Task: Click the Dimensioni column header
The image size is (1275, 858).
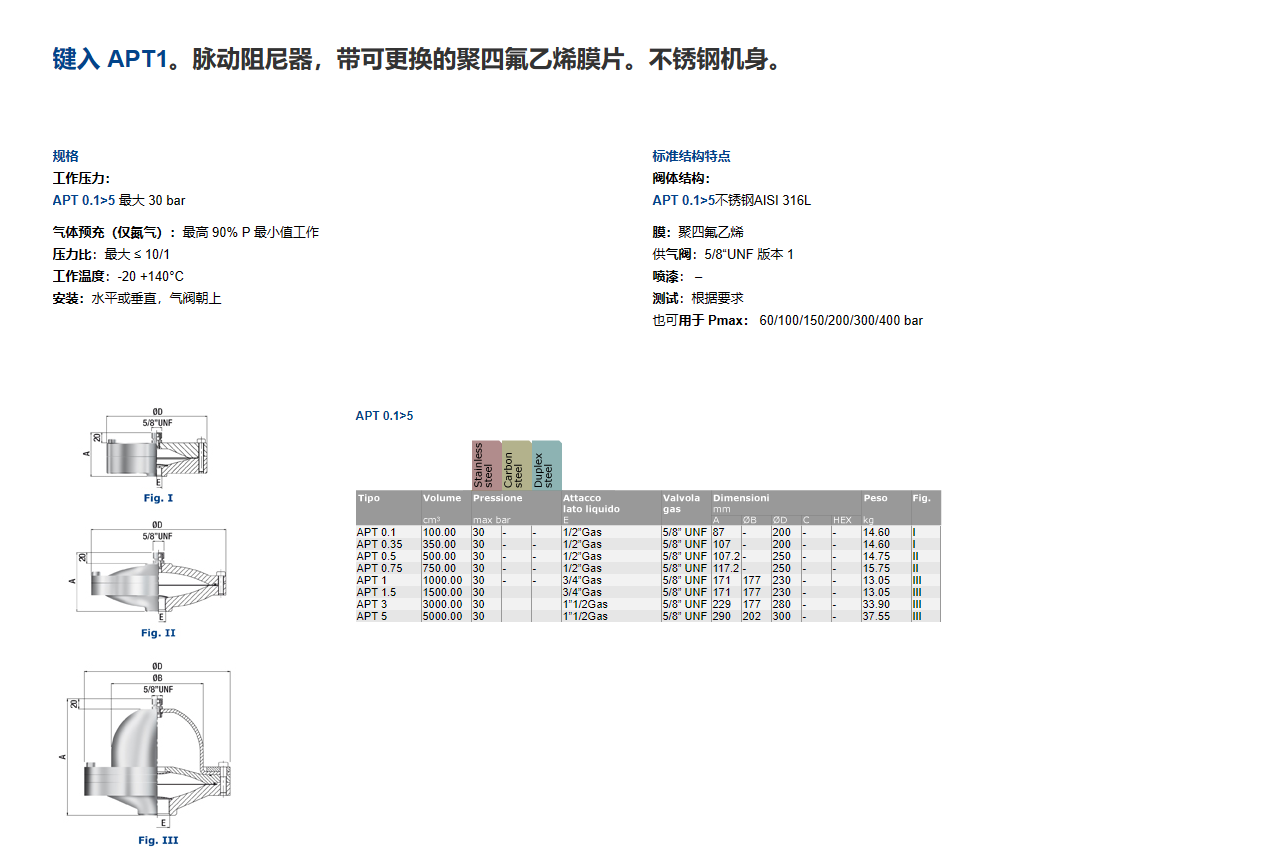Action: (741, 498)
